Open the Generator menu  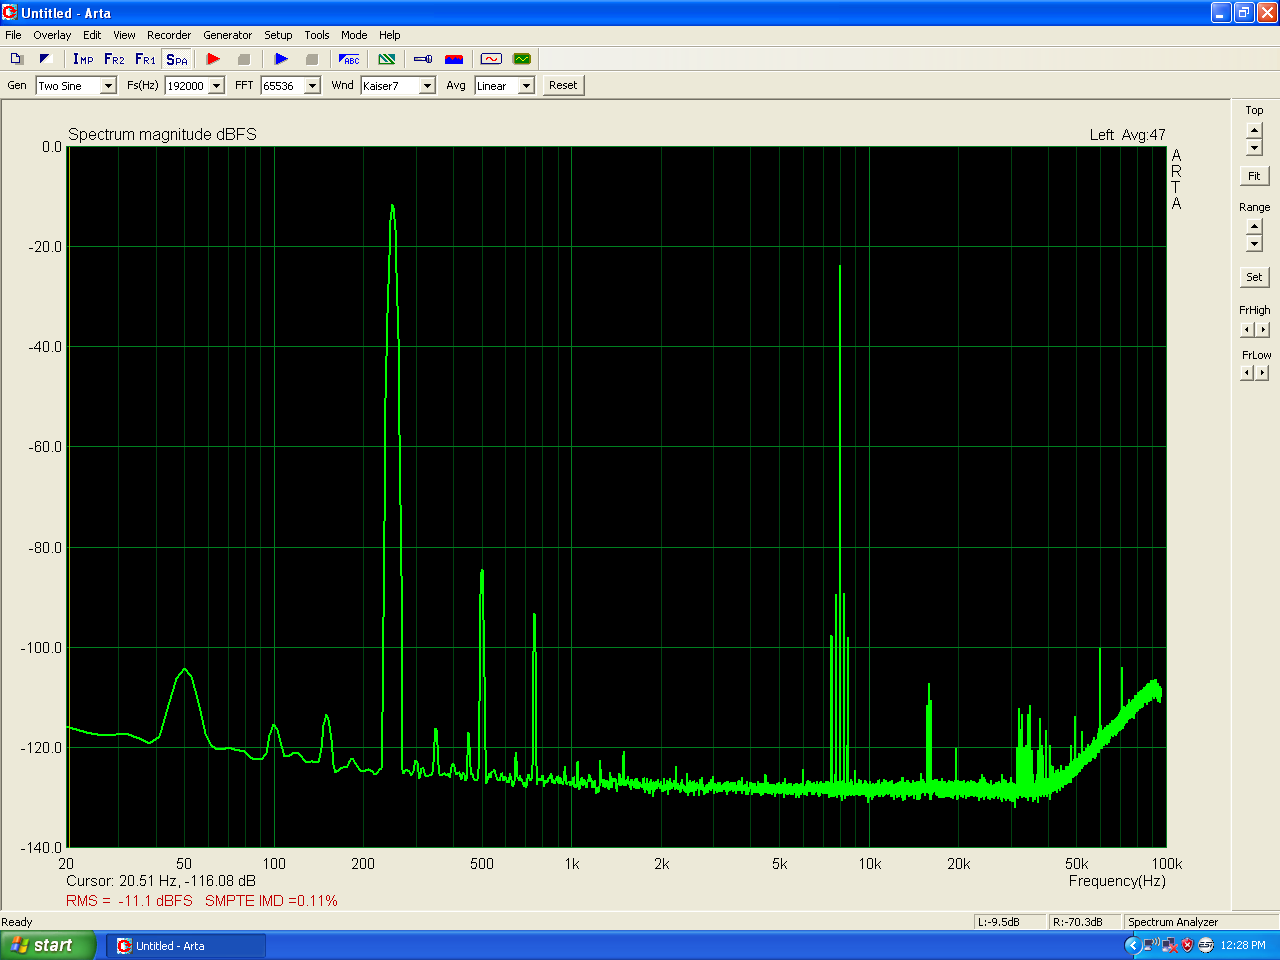(228, 35)
